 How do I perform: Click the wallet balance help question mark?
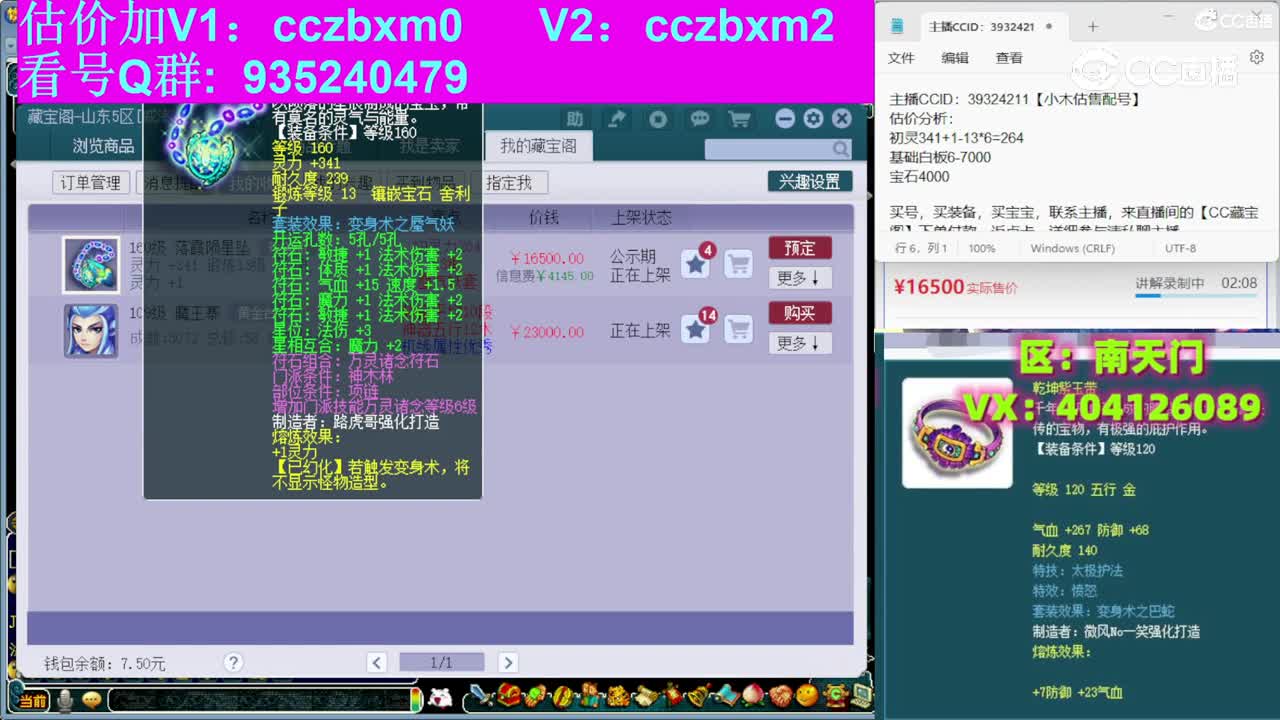233,662
